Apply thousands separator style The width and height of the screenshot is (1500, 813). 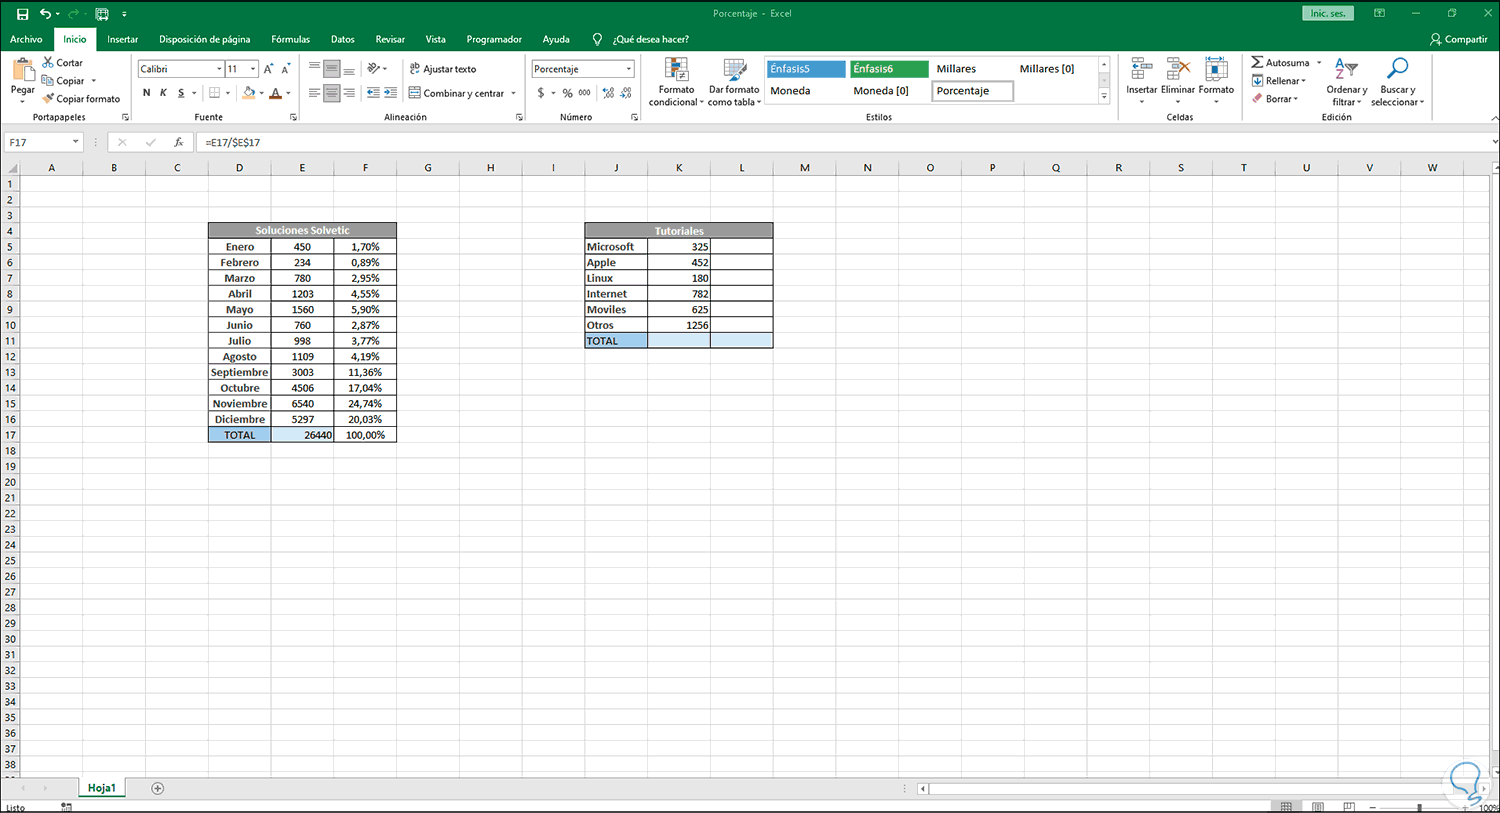click(584, 93)
